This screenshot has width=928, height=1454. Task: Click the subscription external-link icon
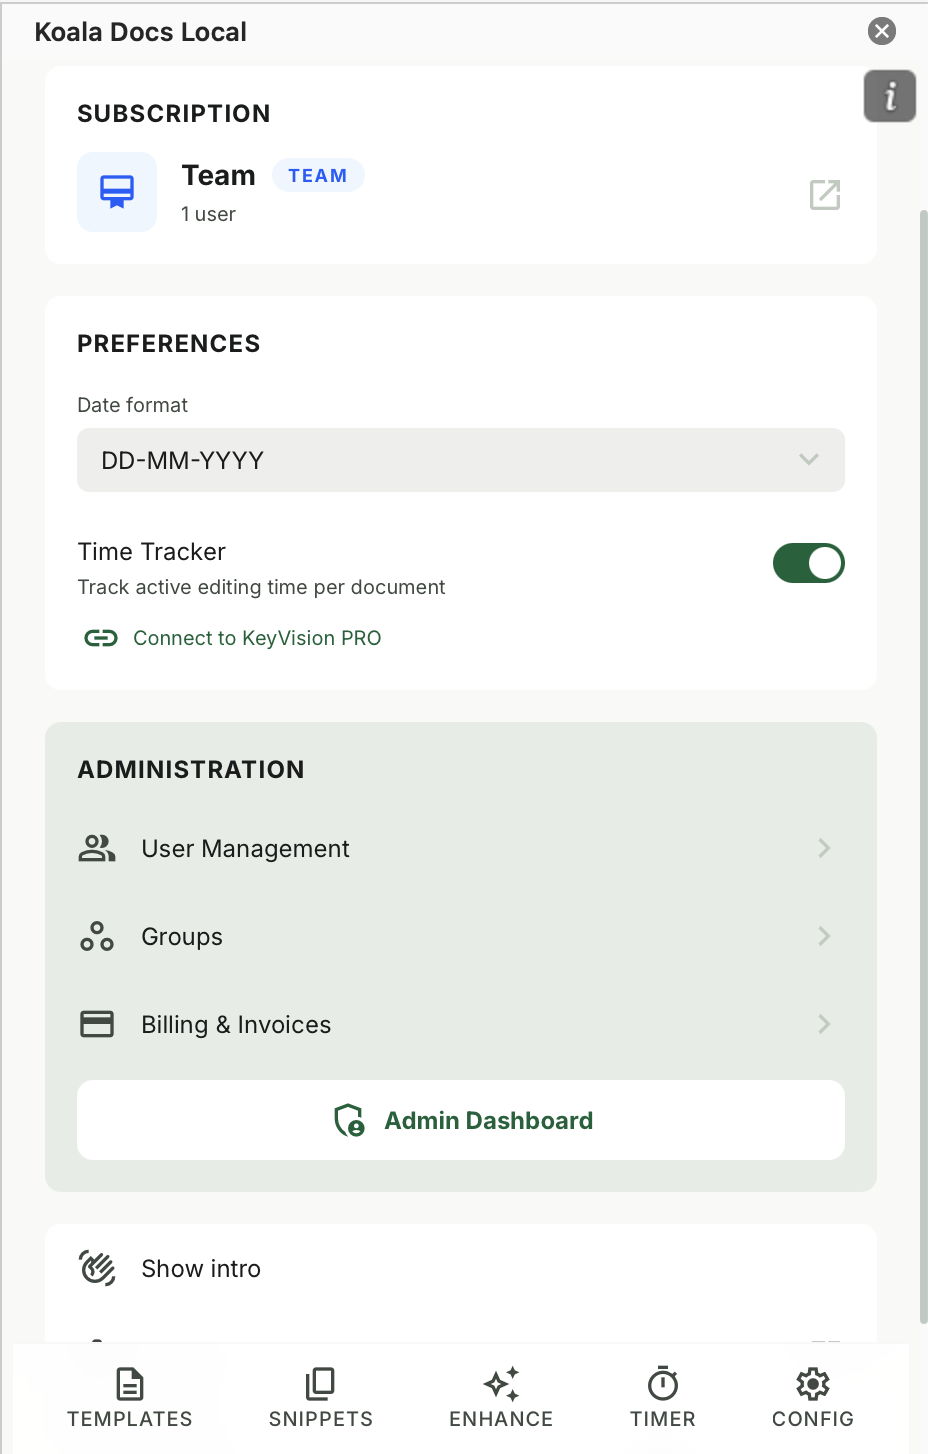click(824, 195)
